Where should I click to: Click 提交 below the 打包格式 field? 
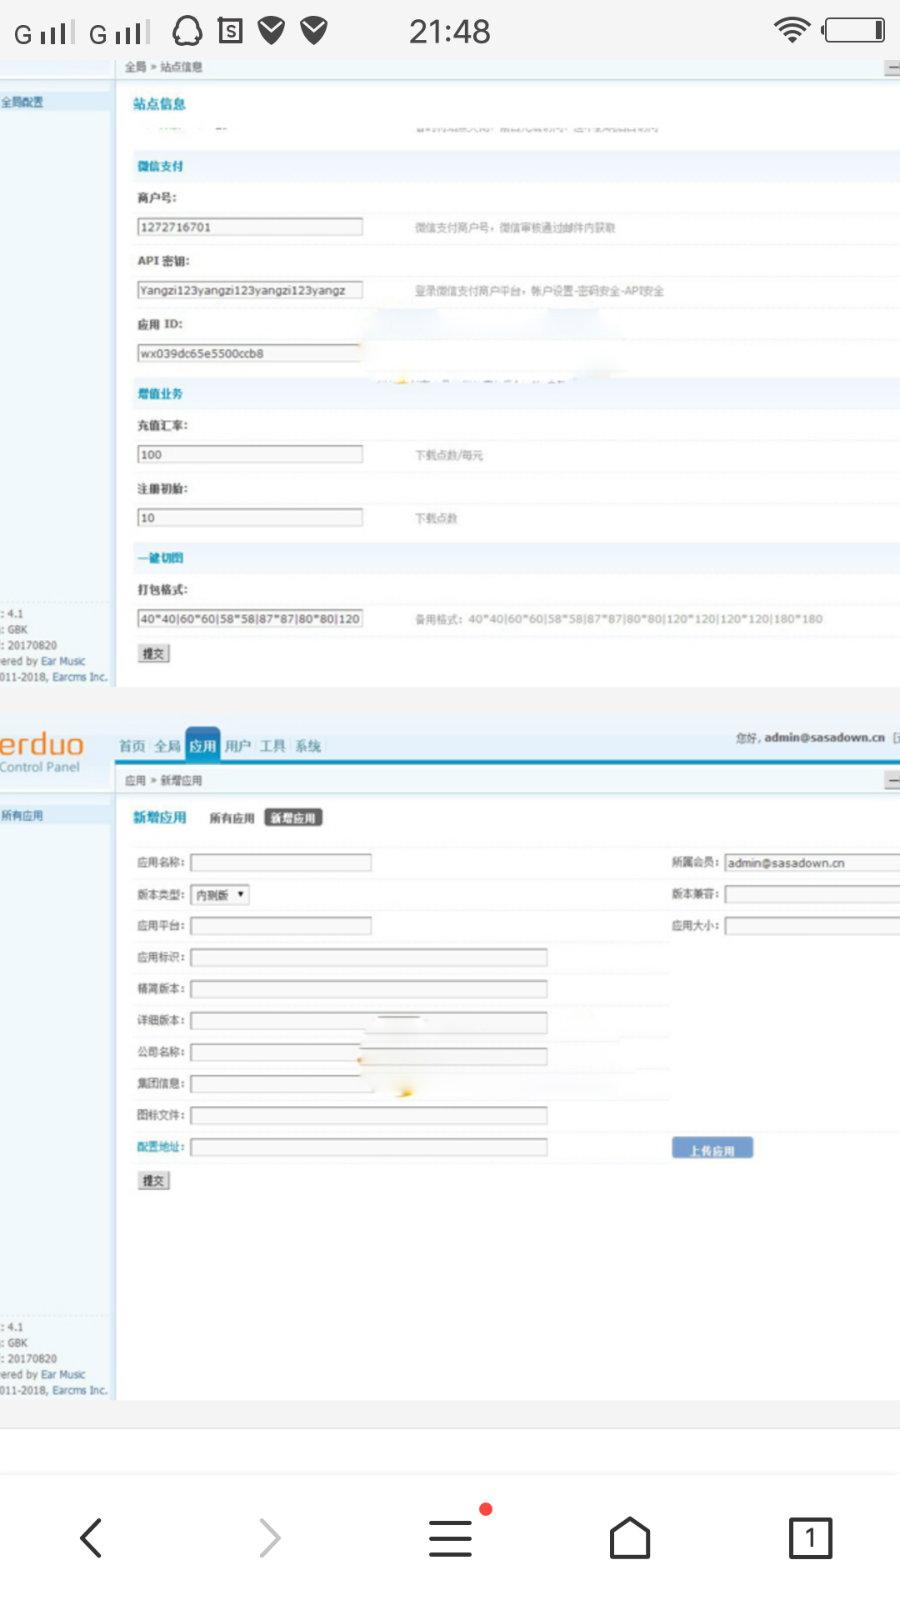click(x=154, y=653)
